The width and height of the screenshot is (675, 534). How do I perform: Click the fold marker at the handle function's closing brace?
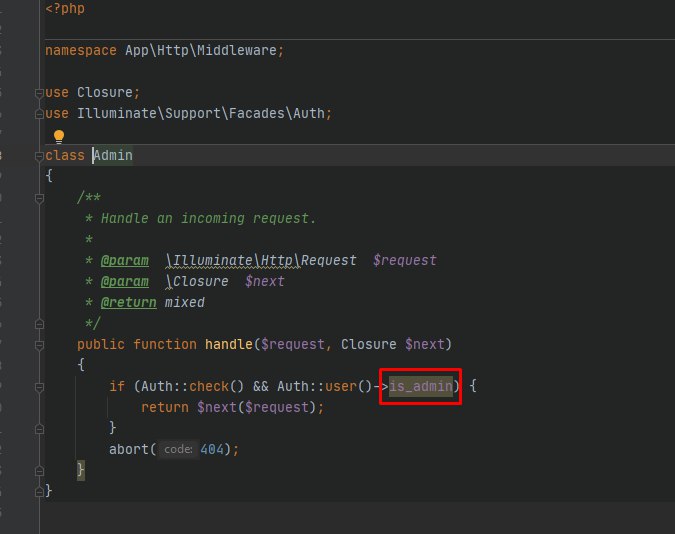coord(39,471)
